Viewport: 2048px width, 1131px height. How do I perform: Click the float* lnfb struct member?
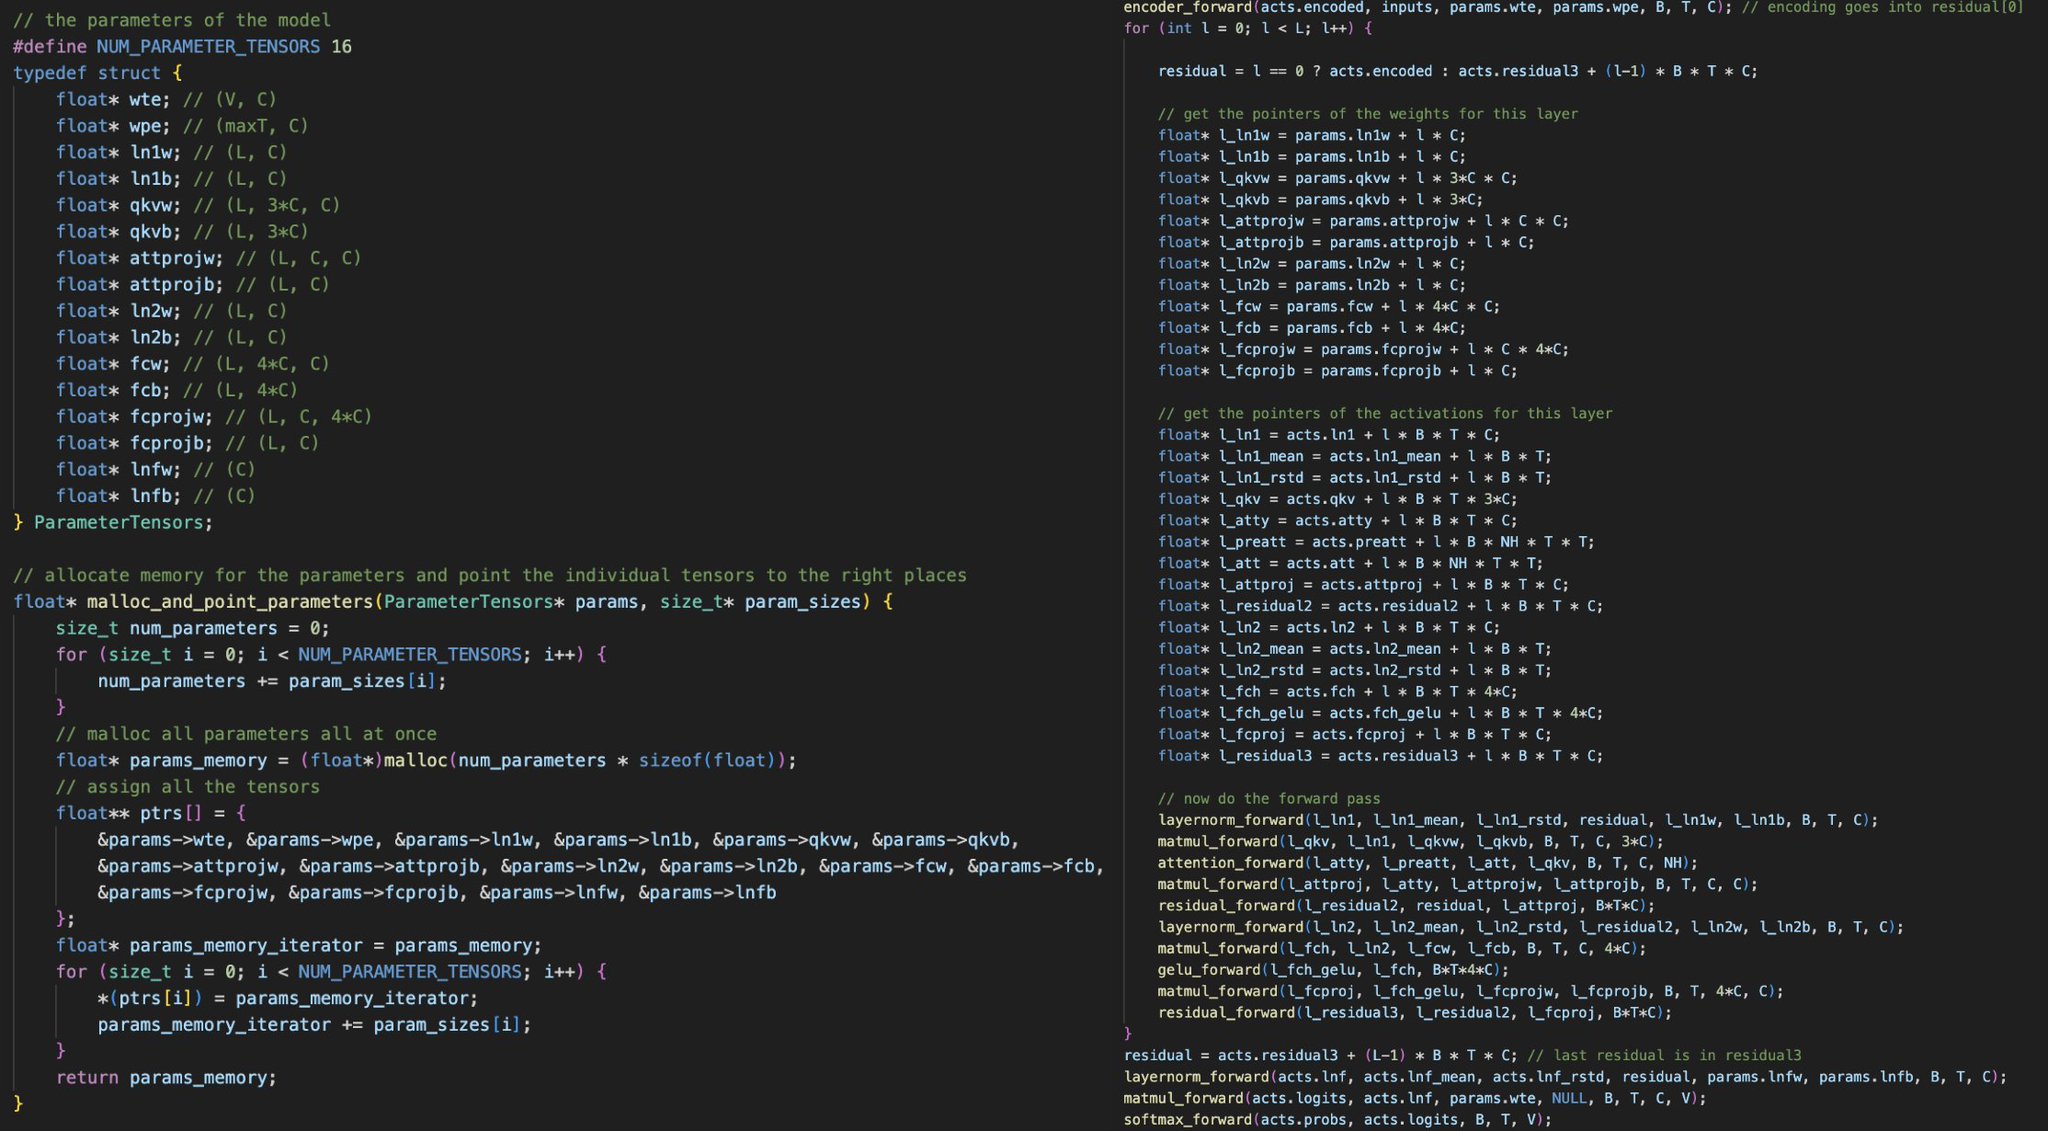119,496
